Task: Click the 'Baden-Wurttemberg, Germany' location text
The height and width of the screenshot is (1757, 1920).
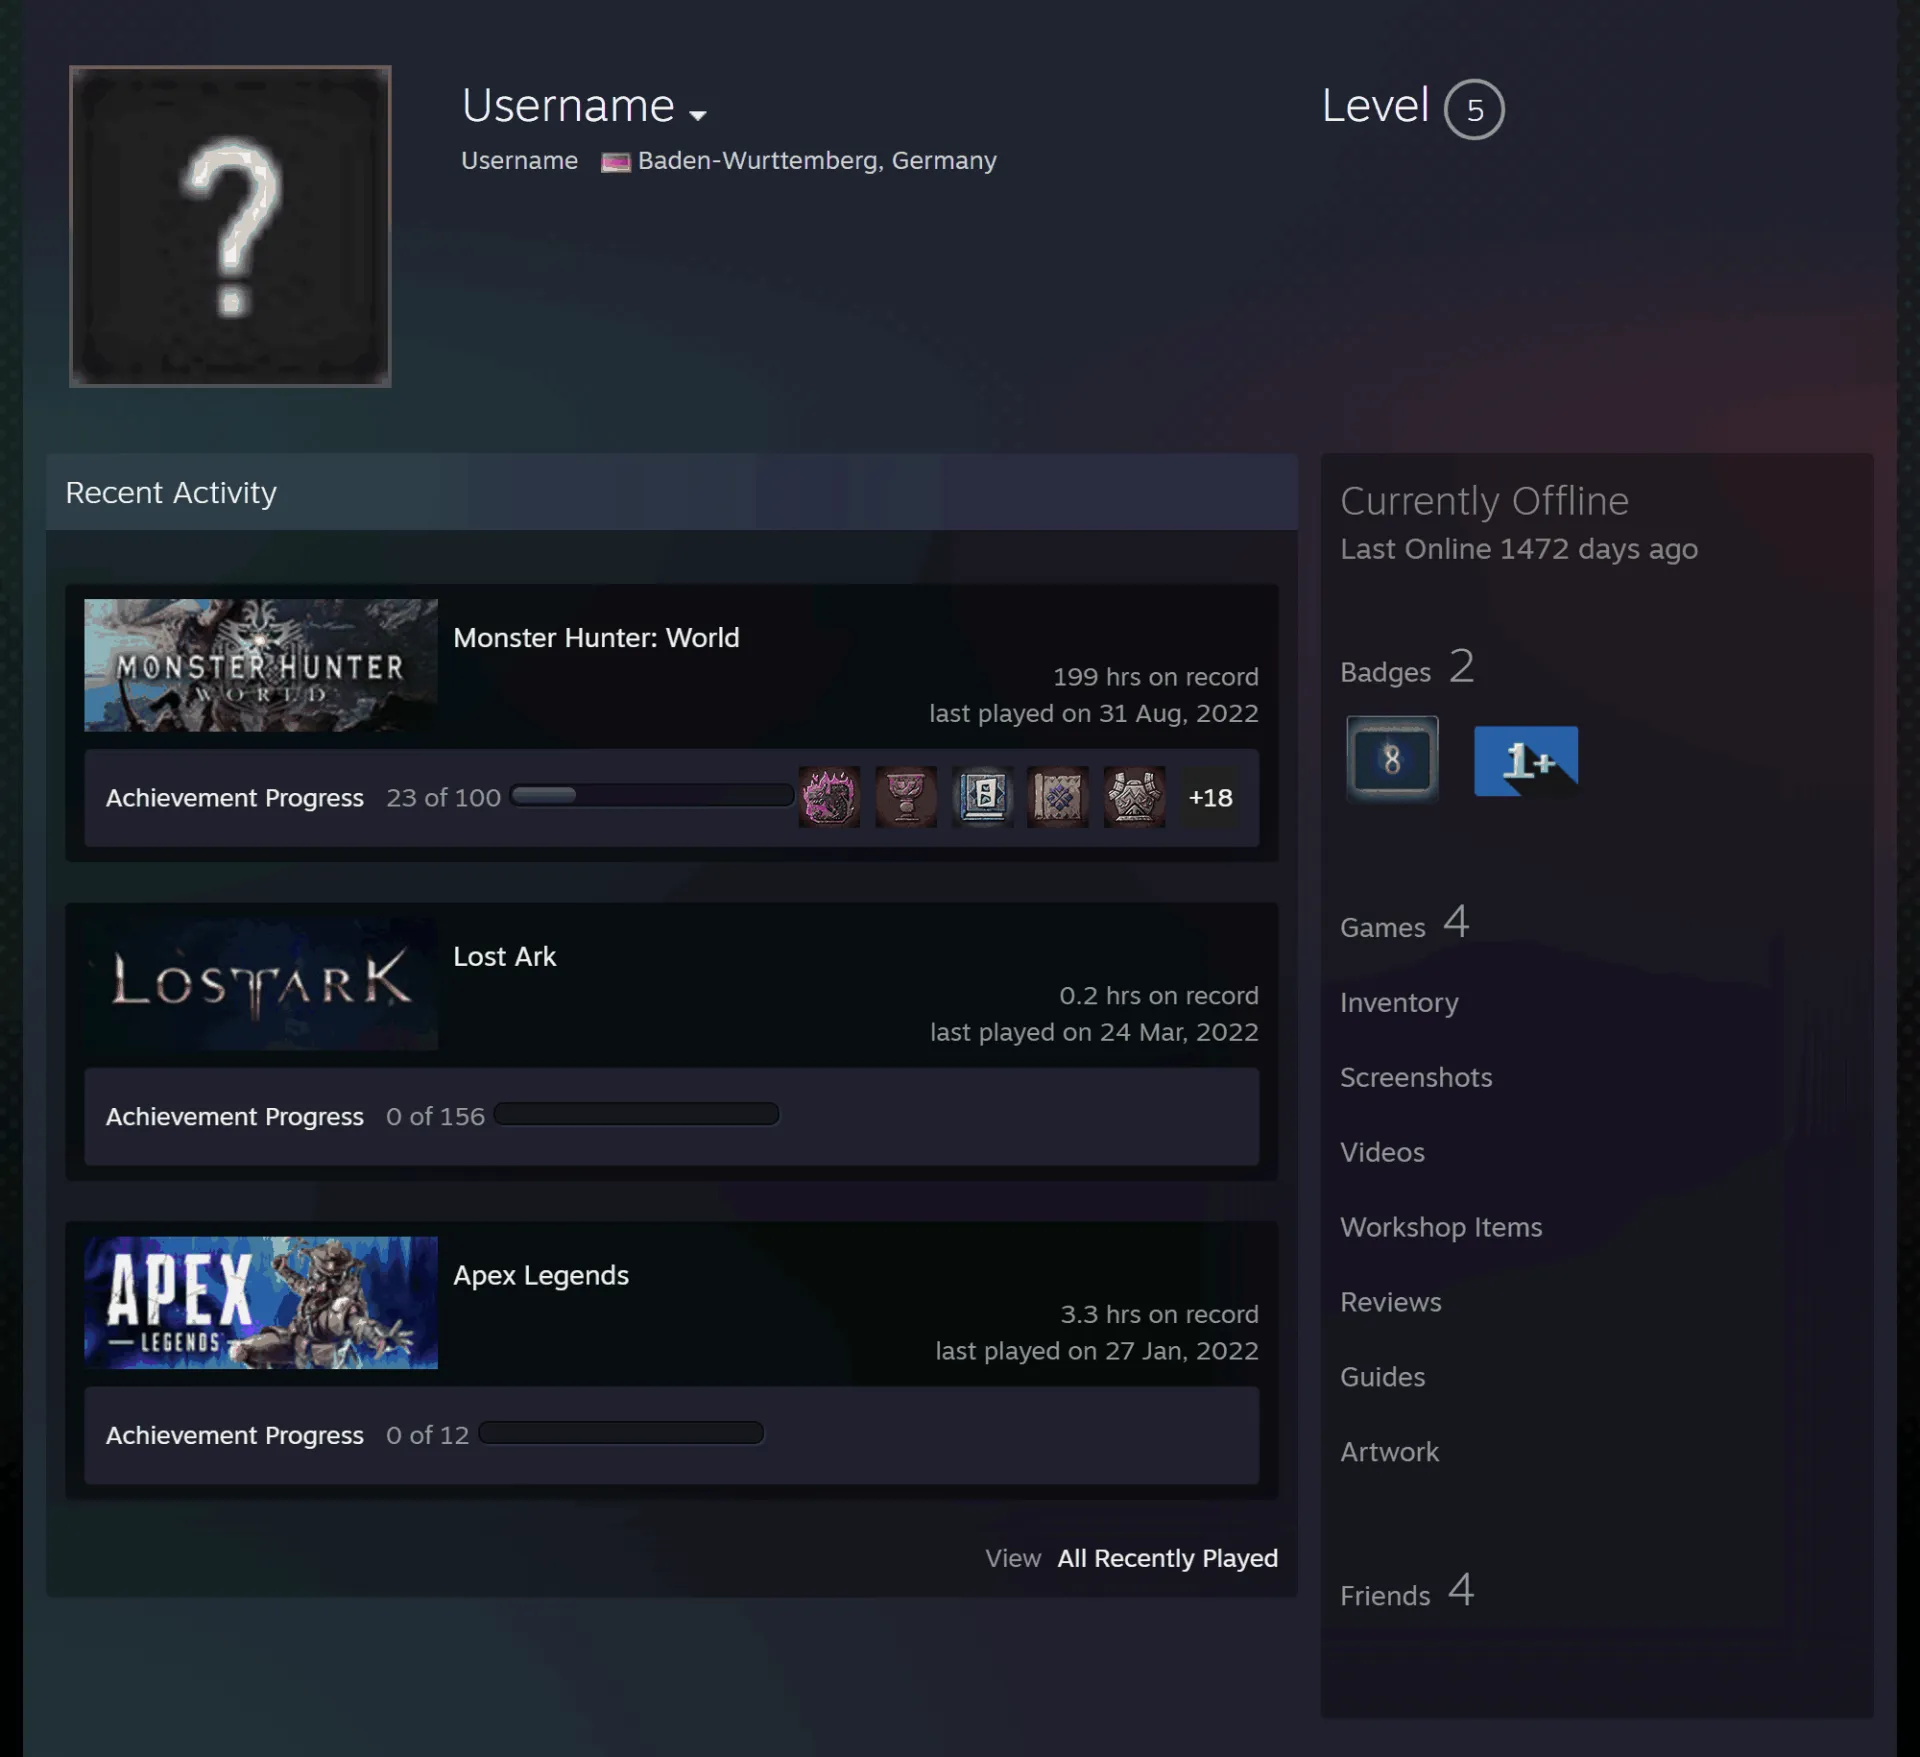Action: (817, 161)
